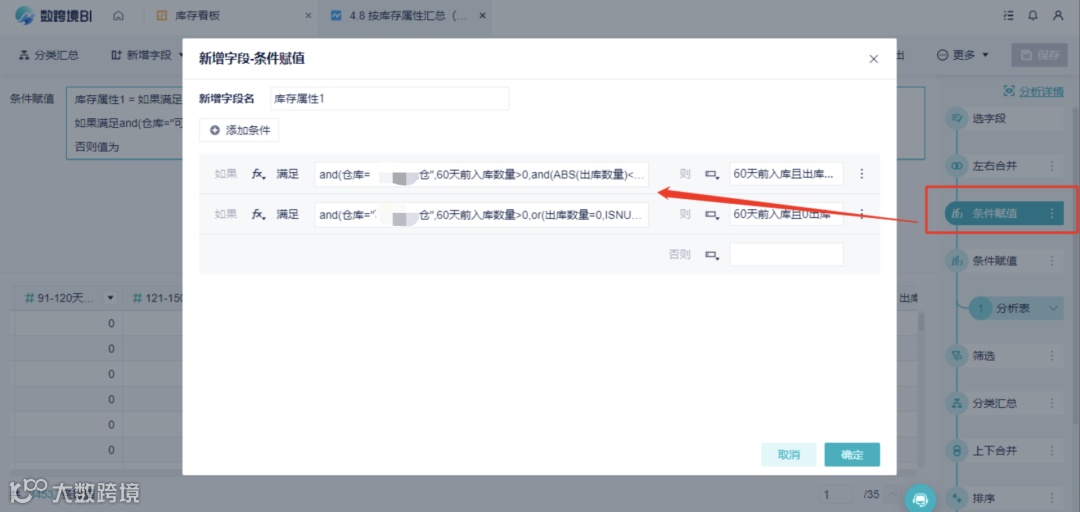The width and height of the screenshot is (1080, 512).
Task: Open value type selector in 否则 row
Action: click(712, 254)
